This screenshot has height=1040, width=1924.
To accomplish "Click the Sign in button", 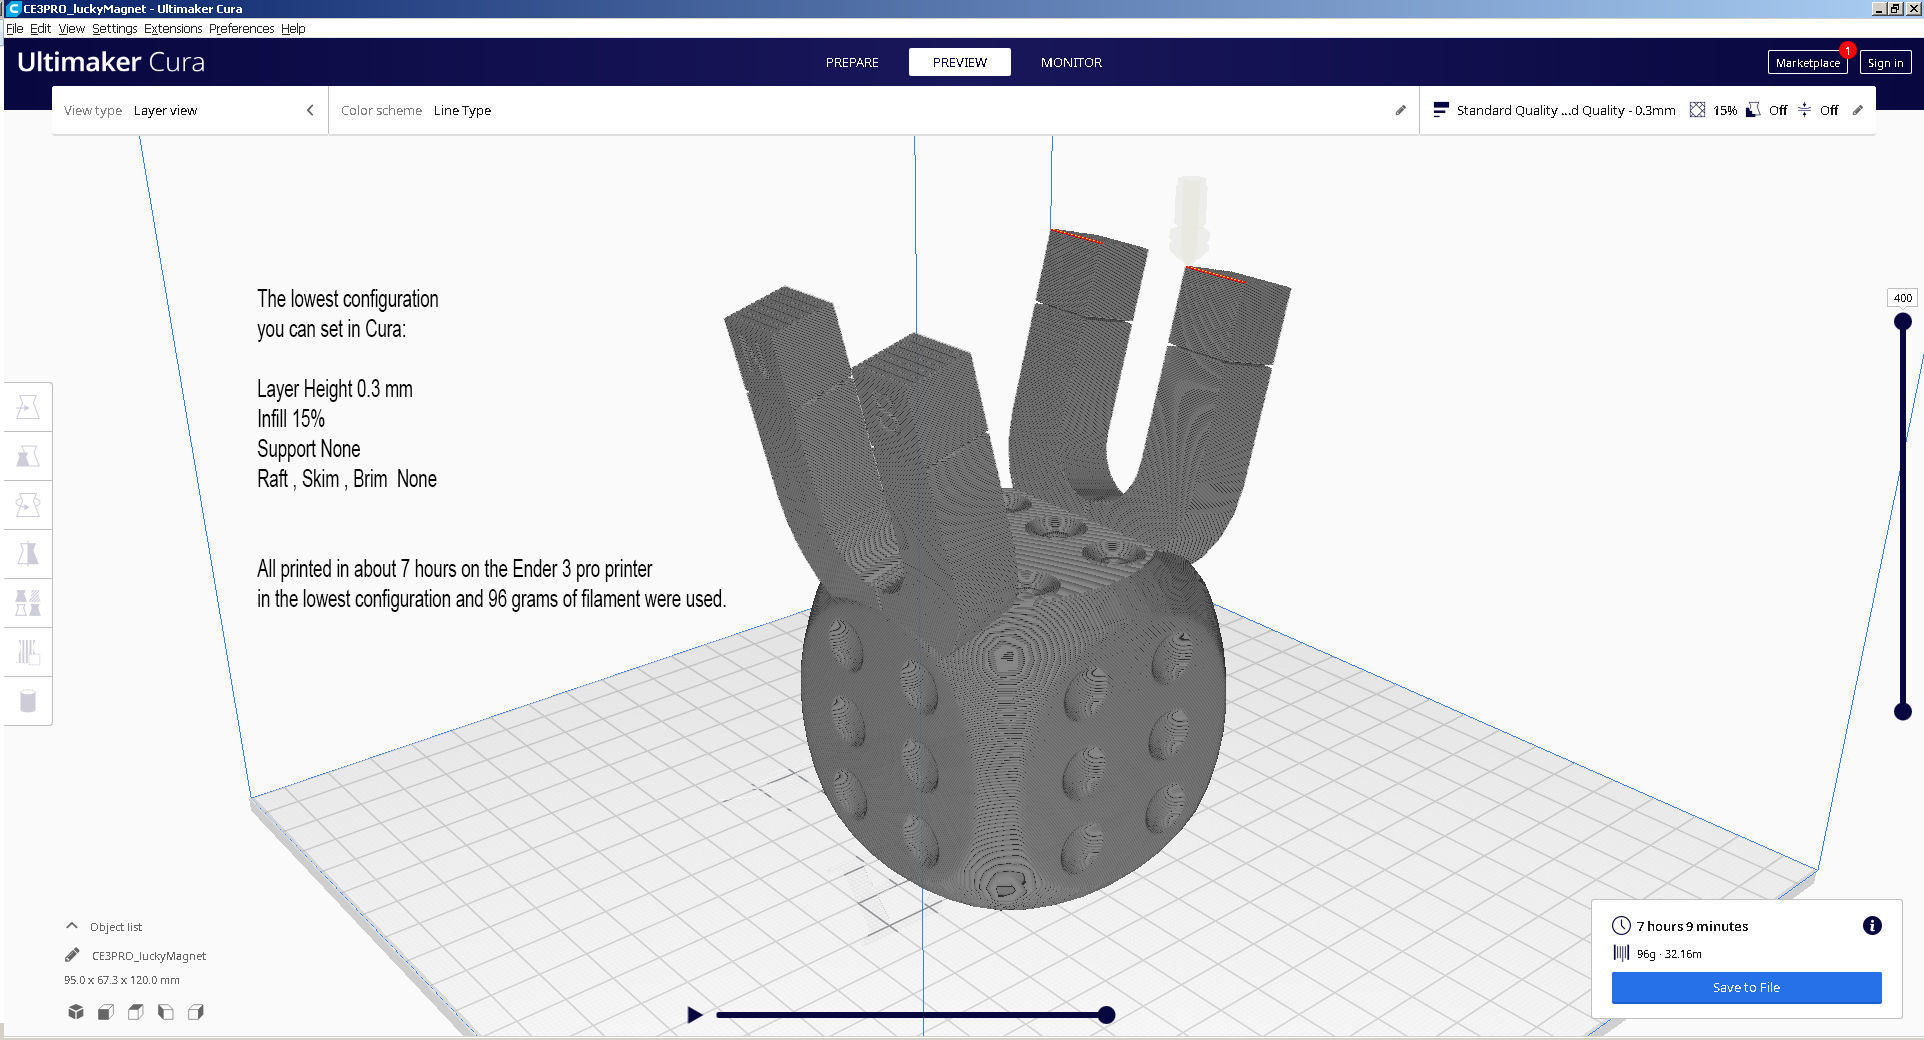I will (1885, 63).
